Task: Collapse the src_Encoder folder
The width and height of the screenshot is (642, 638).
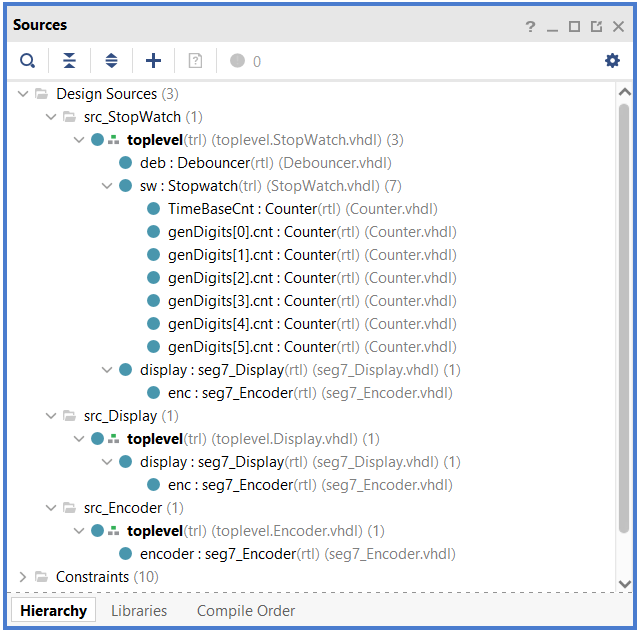Action: coord(51,508)
